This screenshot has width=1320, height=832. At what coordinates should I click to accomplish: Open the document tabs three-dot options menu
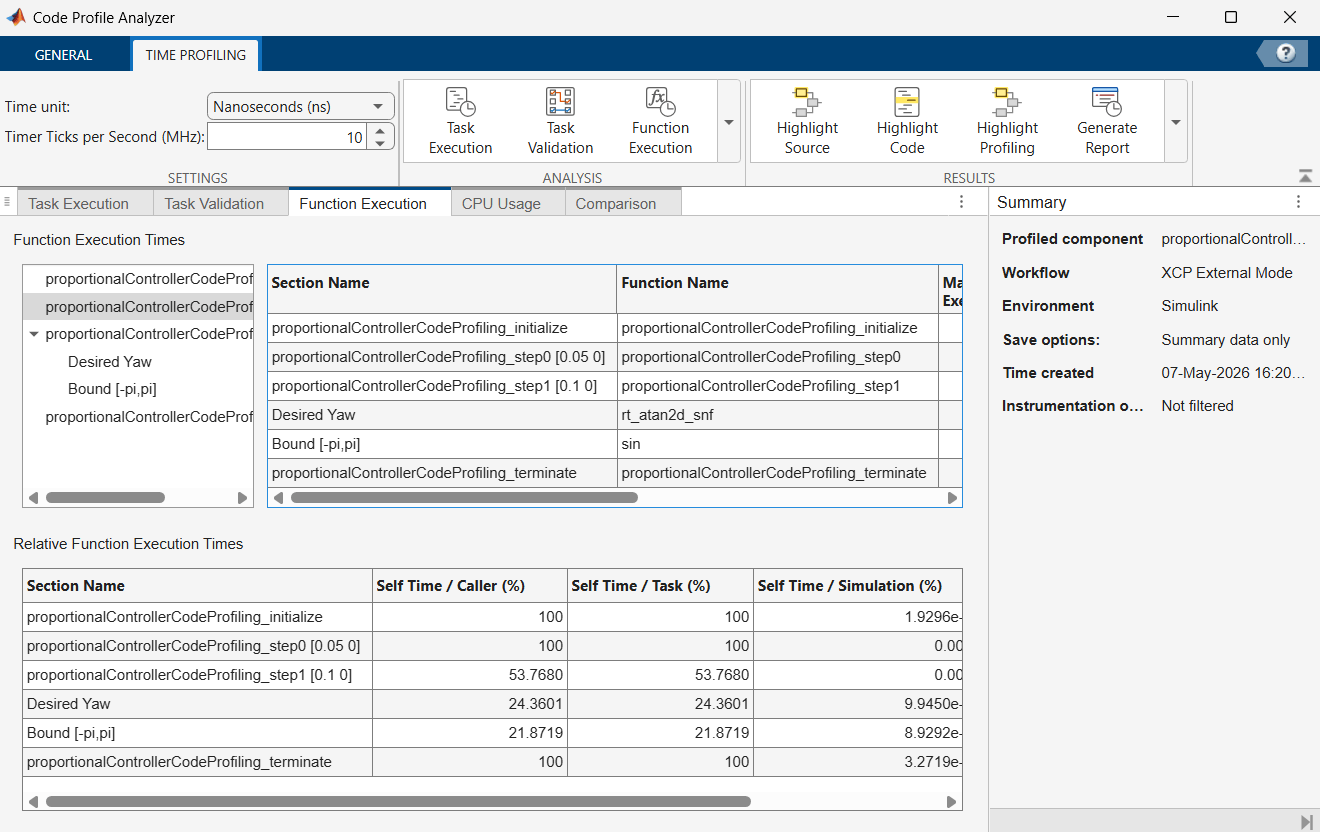point(962,202)
